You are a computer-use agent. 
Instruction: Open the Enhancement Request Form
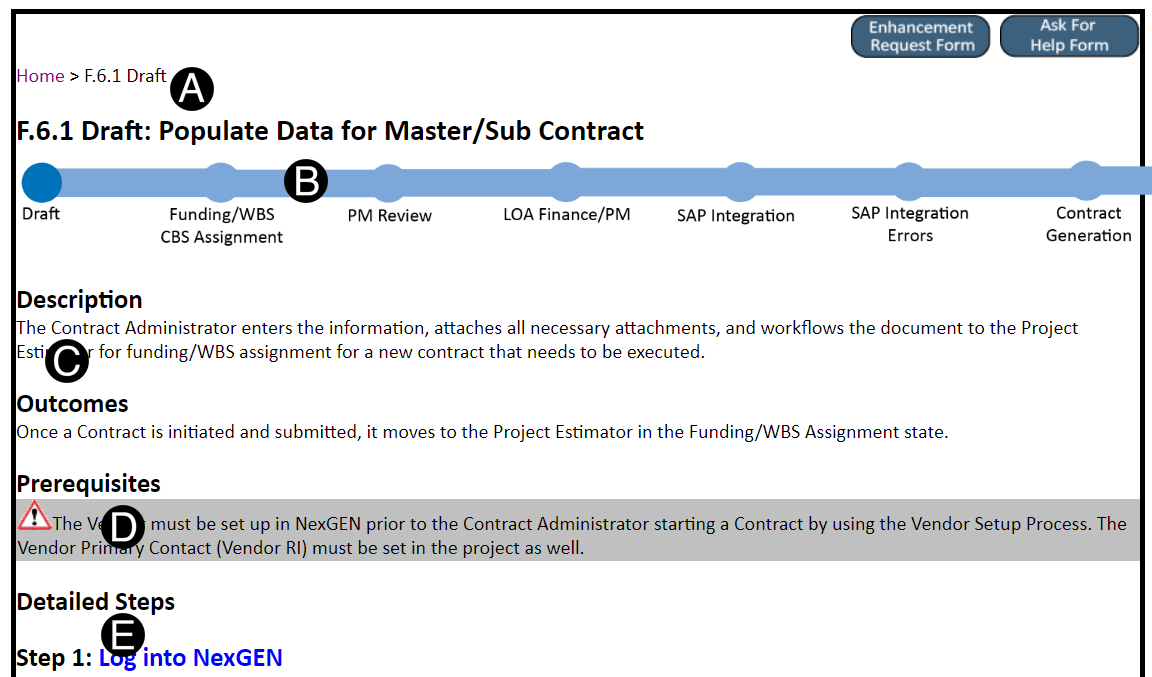click(920, 37)
